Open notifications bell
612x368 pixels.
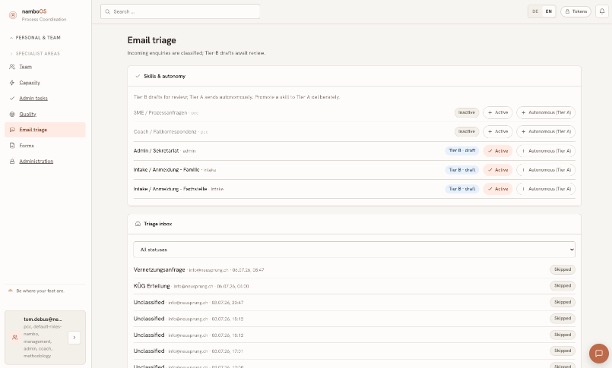[x=602, y=11]
